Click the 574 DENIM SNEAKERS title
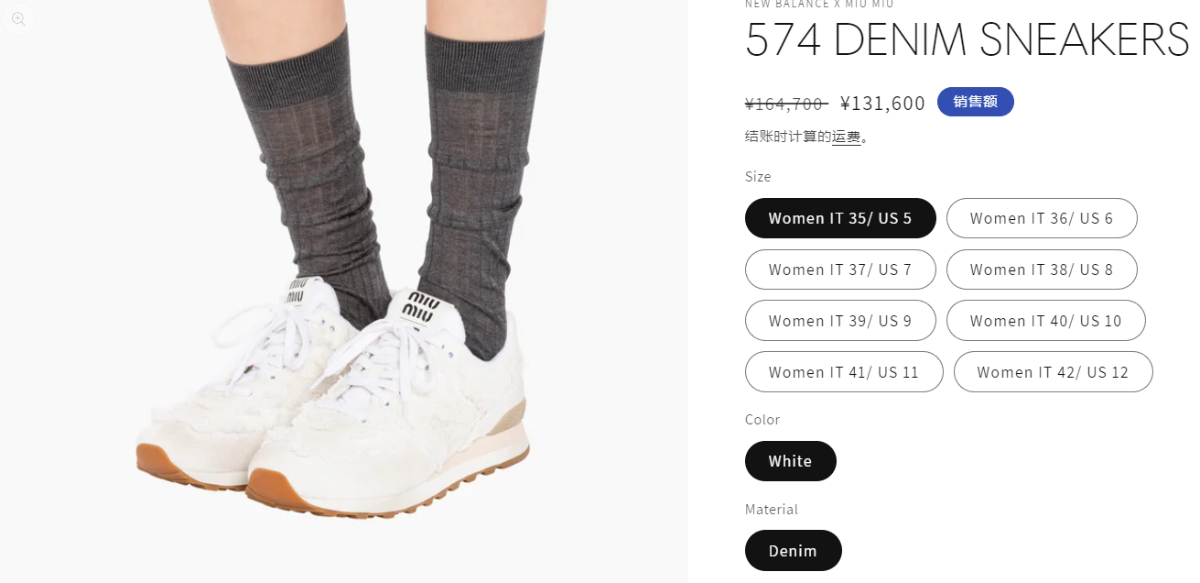Image resolution: width=1200 pixels, height=583 pixels. (967, 40)
